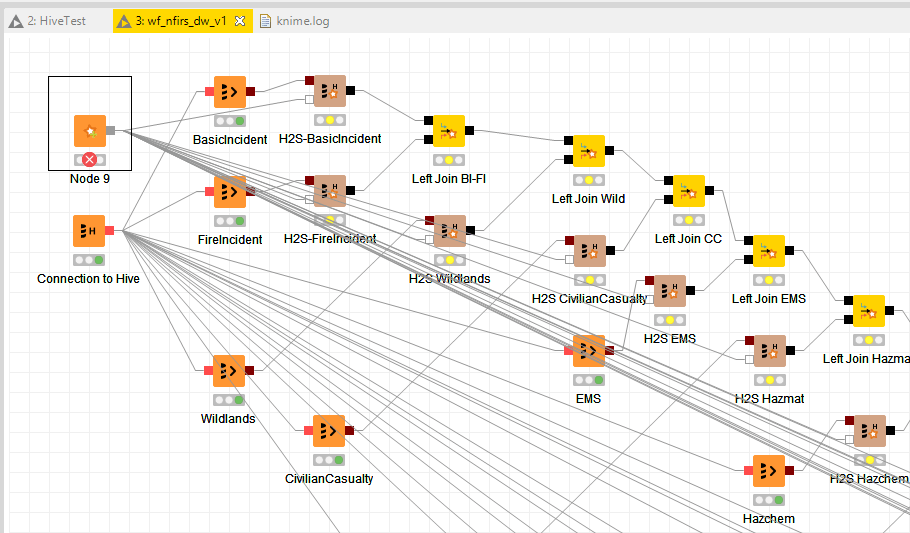Image resolution: width=910 pixels, height=533 pixels.
Task: Click the status light under Left Join Wild
Action: pyautogui.click(x=588, y=180)
